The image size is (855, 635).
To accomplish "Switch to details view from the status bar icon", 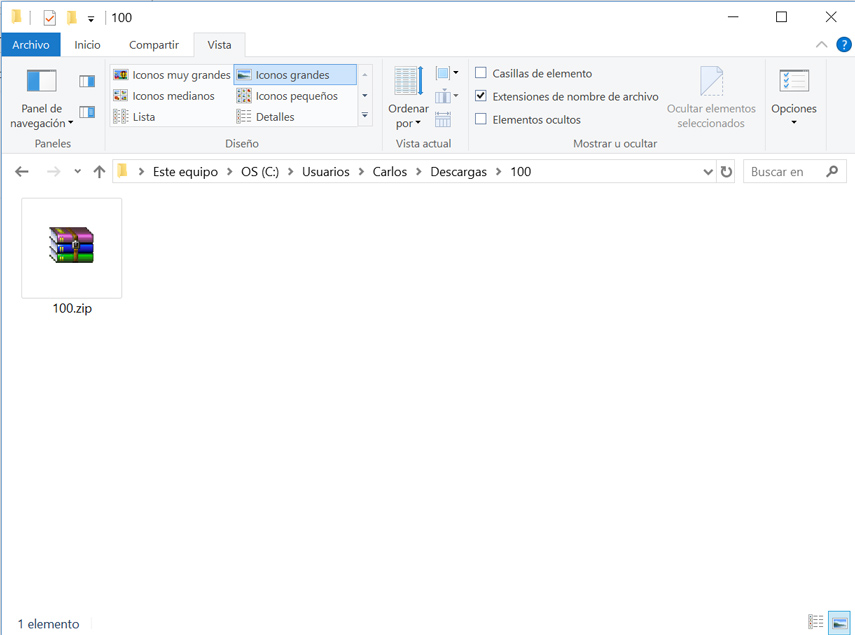I will point(815,622).
